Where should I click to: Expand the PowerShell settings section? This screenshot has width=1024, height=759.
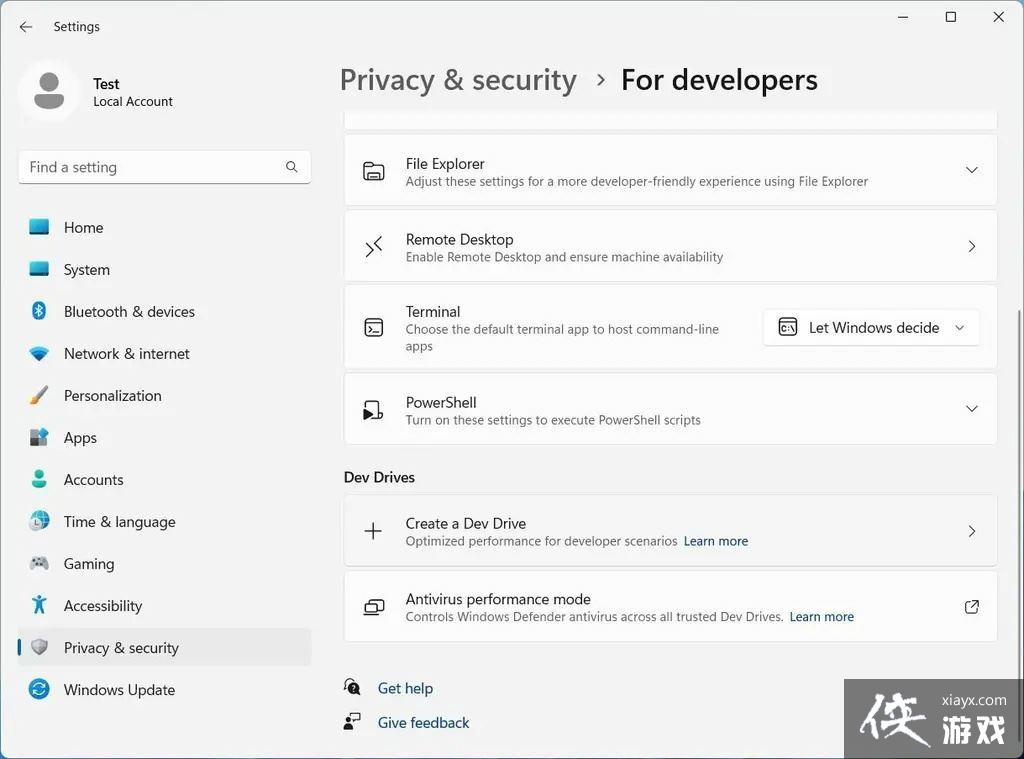coord(971,408)
